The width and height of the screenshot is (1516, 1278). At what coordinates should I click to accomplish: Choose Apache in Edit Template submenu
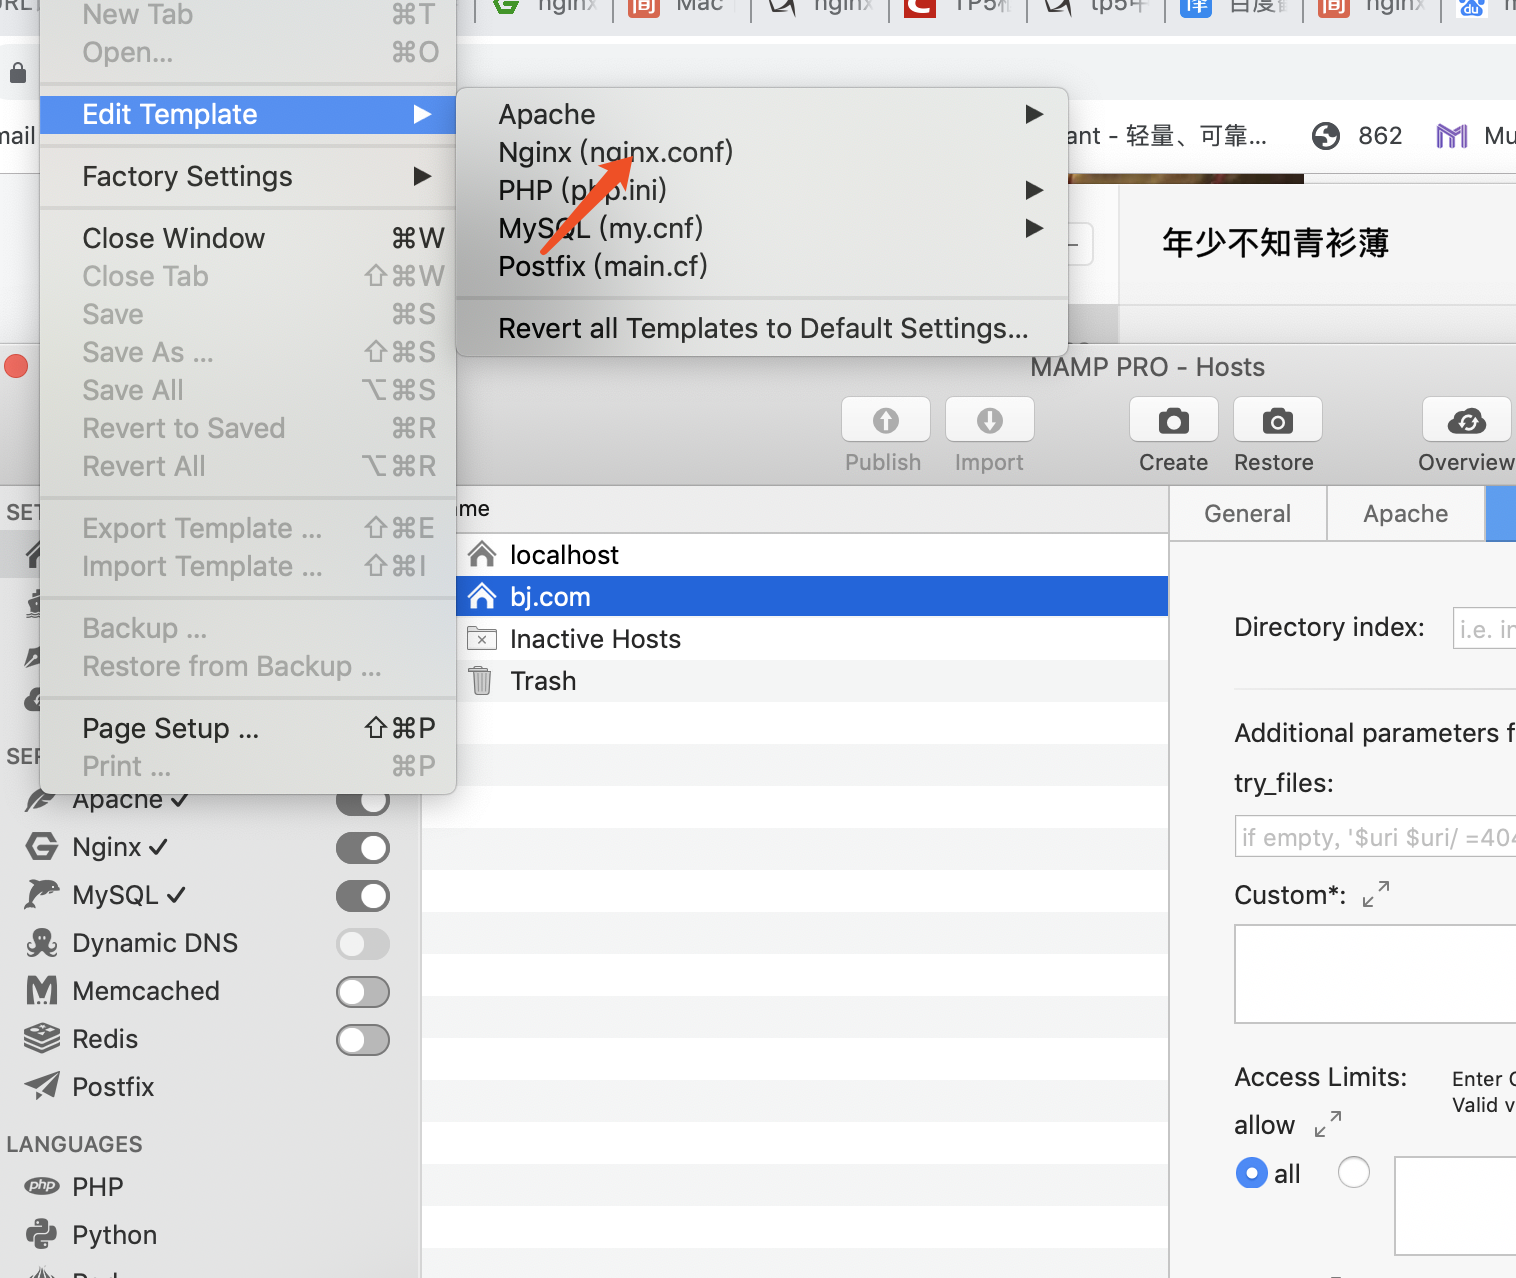click(x=762, y=114)
